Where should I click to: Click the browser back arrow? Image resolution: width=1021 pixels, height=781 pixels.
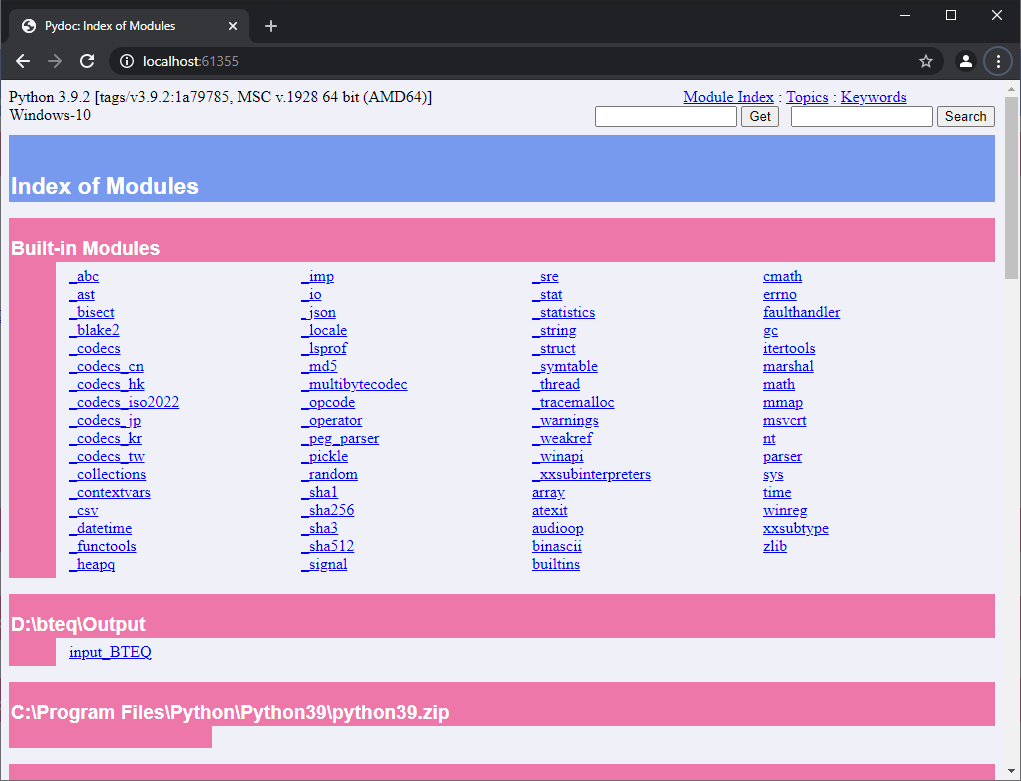pyautogui.click(x=22, y=61)
